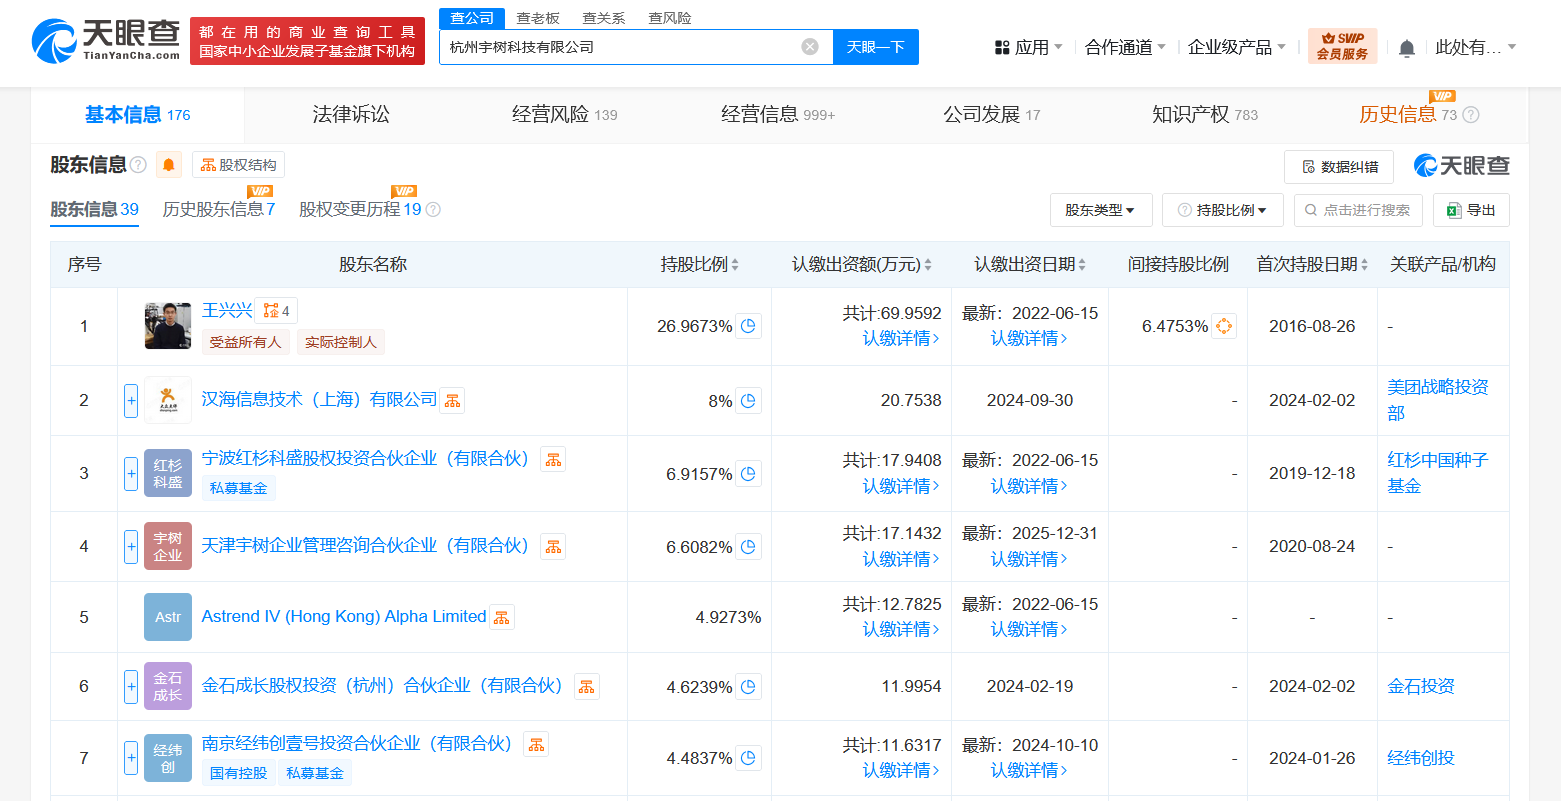This screenshot has width=1561, height=801.
Task: Click equity tree icon beside Astrend IV
Action: 502,618
